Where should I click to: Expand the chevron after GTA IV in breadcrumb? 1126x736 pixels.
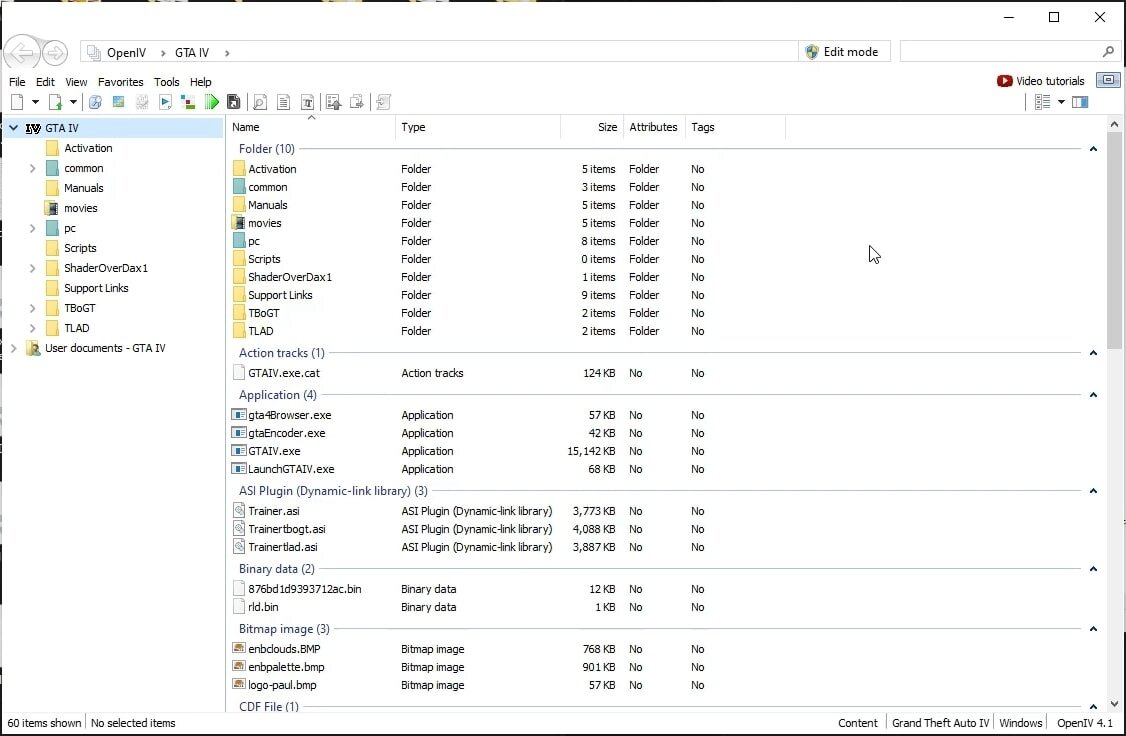click(227, 52)
